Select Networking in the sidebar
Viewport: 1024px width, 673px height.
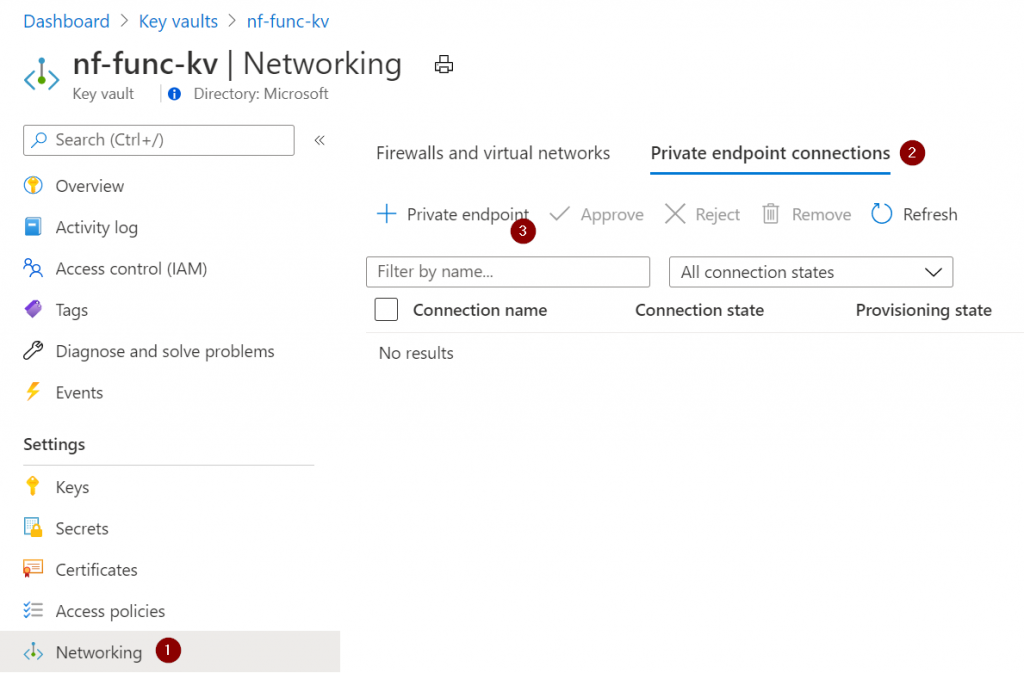click(x=170, y=651)
